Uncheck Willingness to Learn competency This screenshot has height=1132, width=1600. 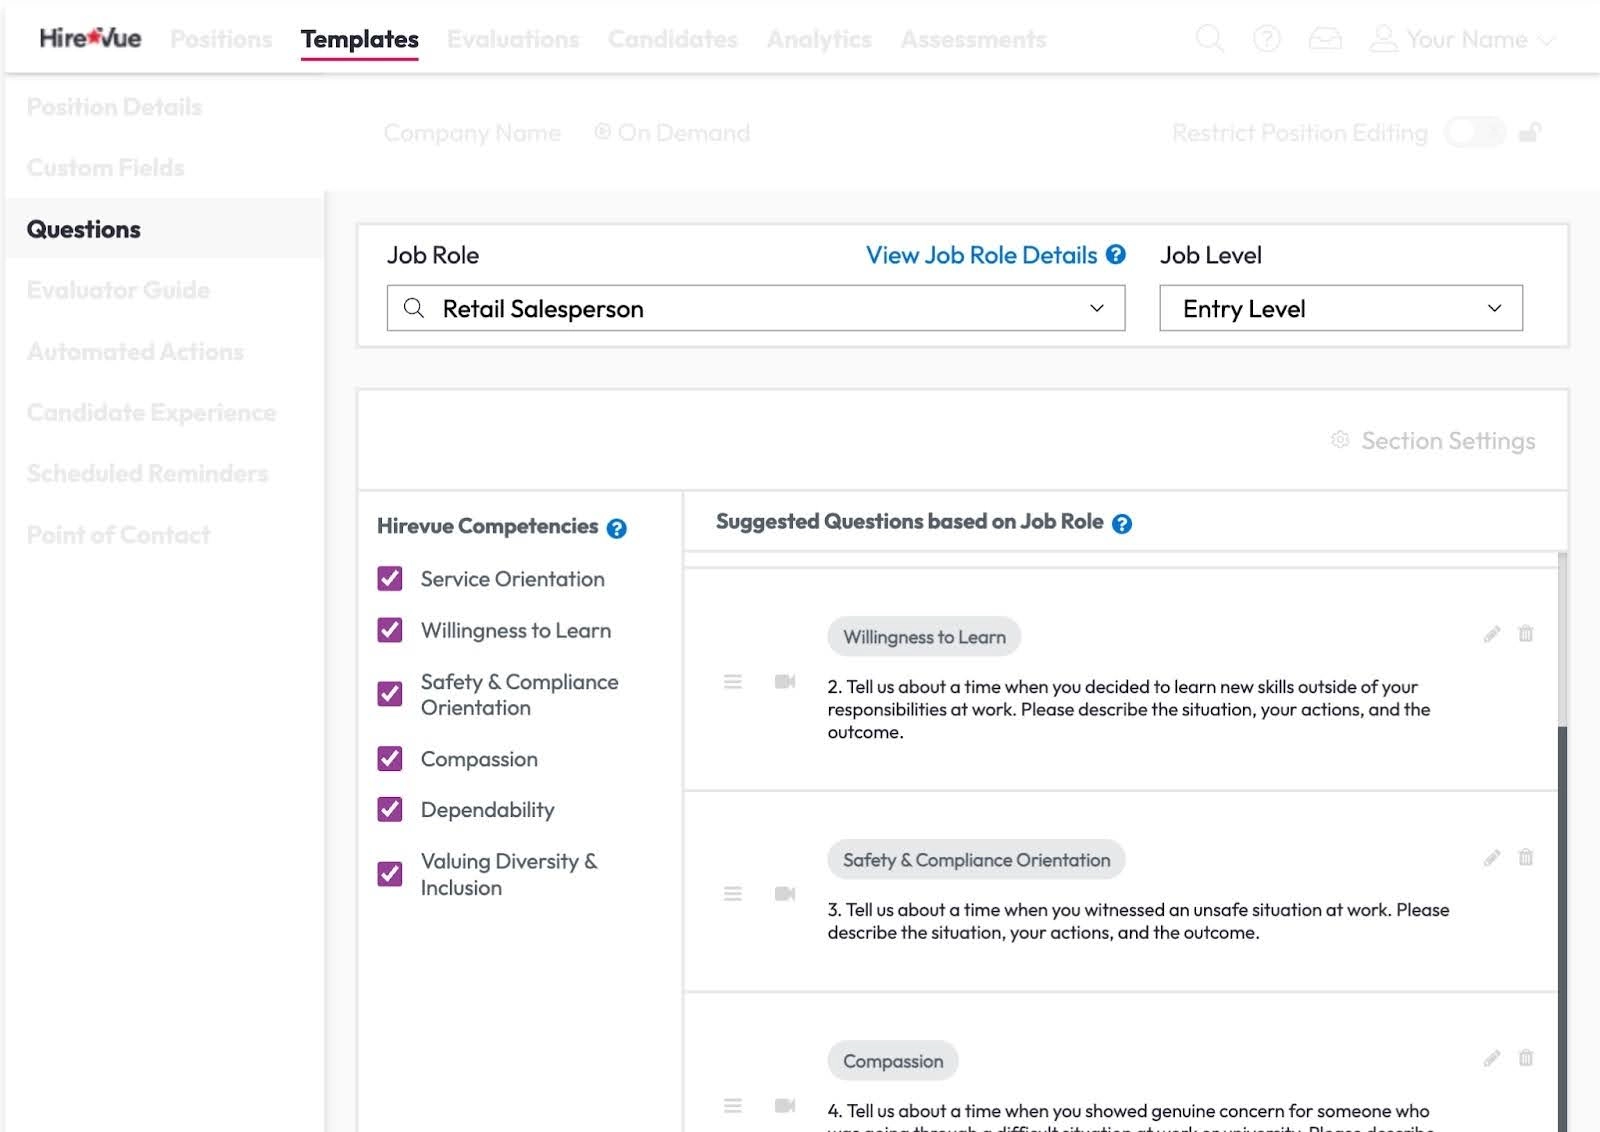tap(390, 630)
